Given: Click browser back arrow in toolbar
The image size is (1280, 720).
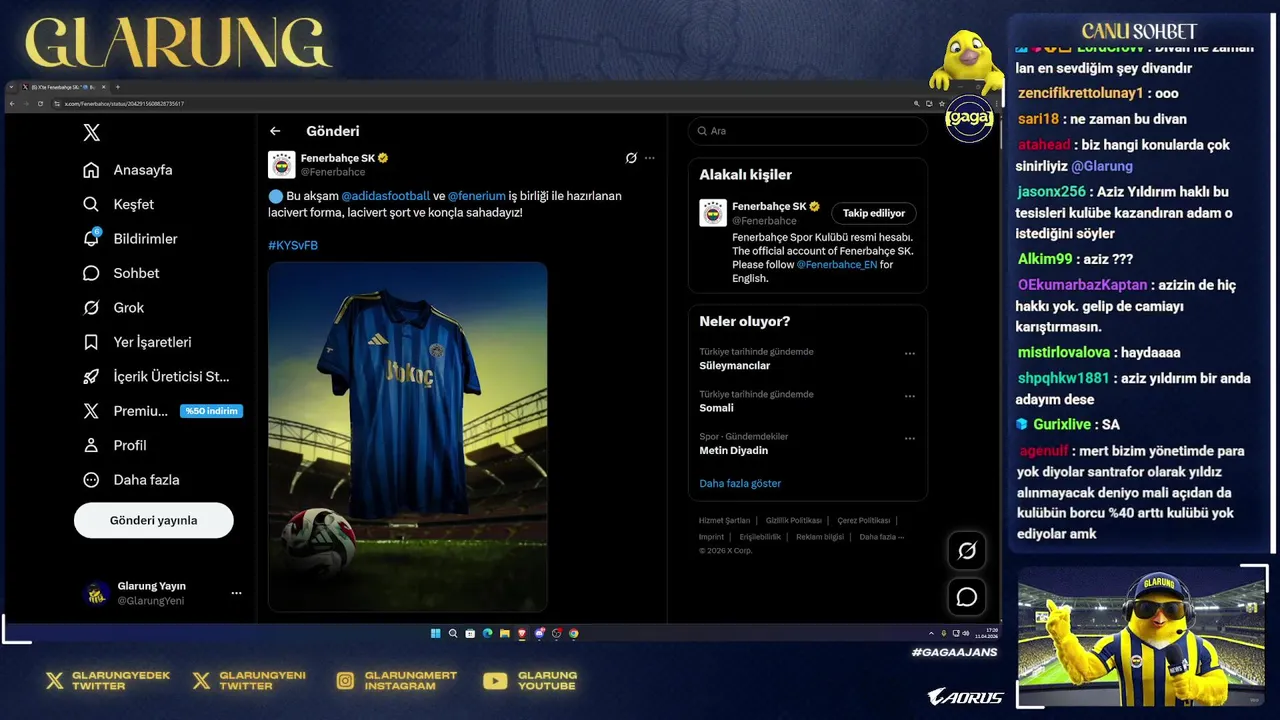Looking at the screenshot, I should 12,104.
